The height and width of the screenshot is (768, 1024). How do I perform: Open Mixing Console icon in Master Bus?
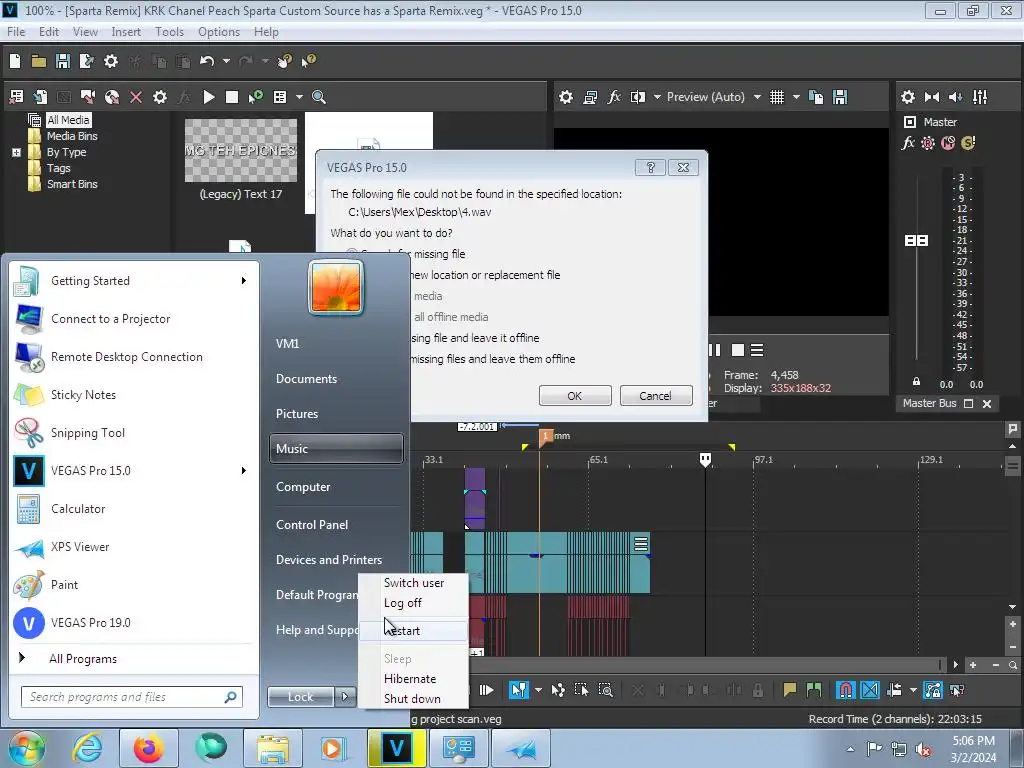click(x=980, y=97)
